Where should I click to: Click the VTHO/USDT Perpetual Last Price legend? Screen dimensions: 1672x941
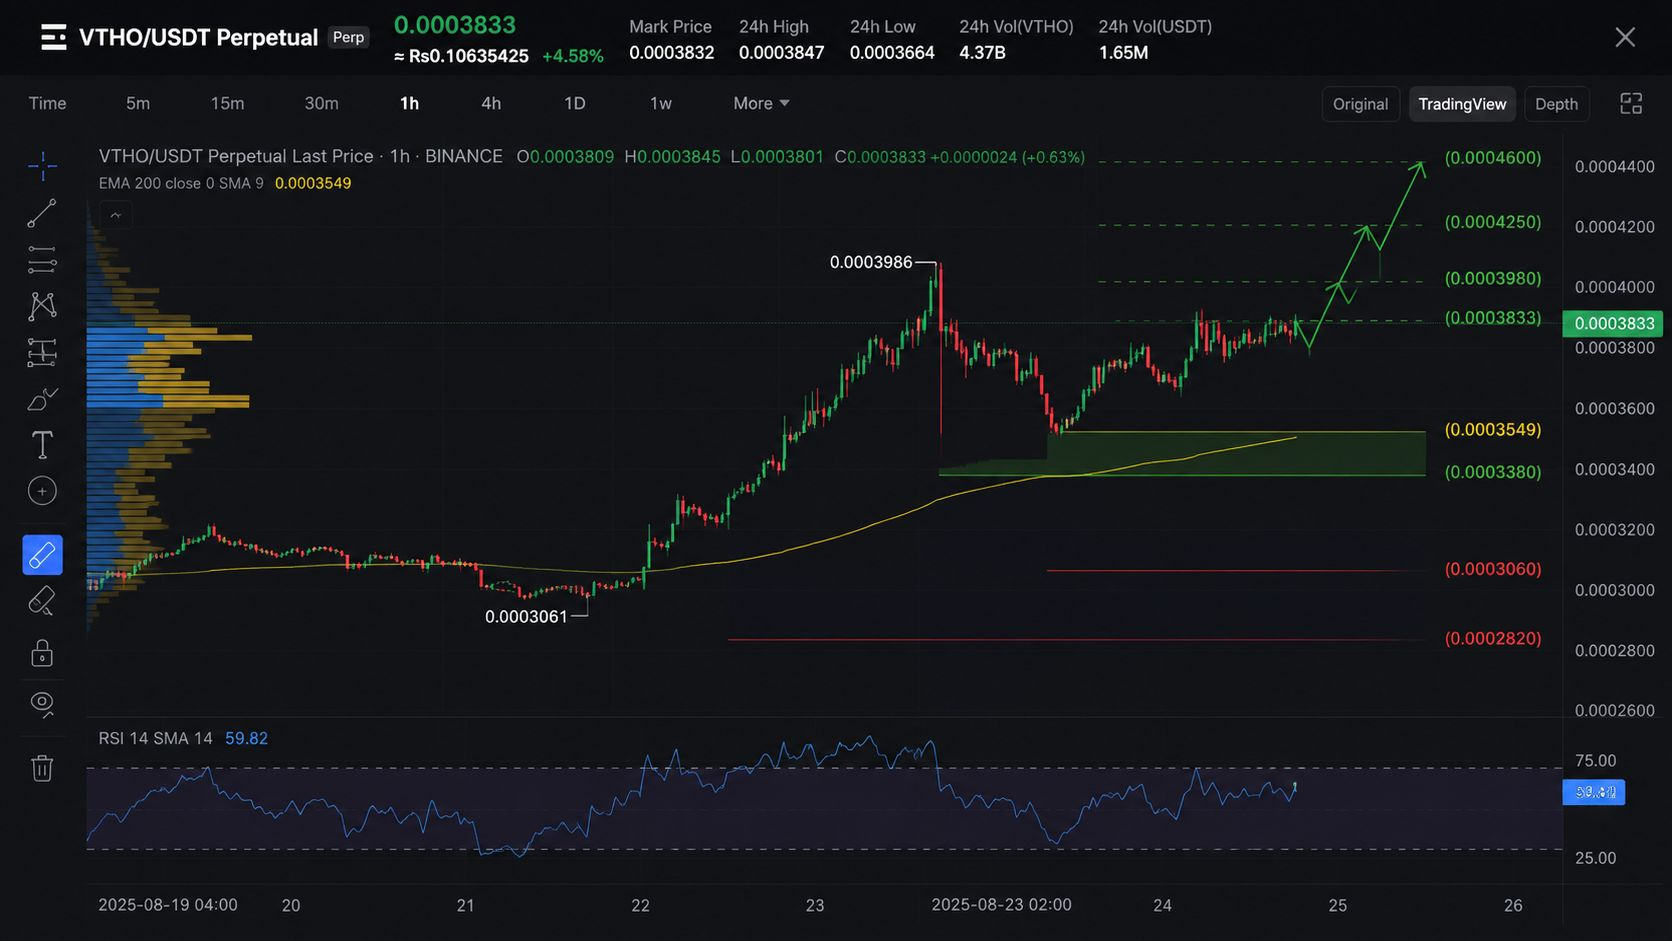click(300, 156)
